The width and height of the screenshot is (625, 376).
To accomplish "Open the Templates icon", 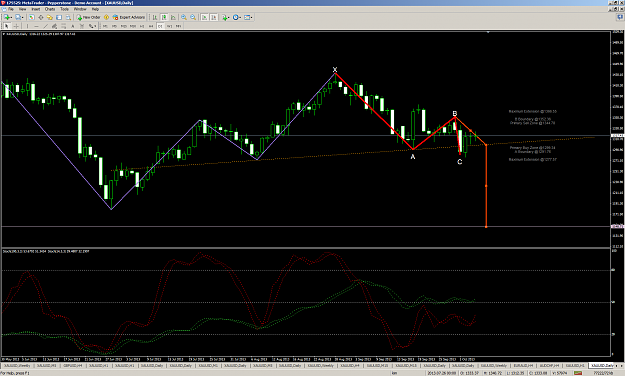I will click(247, 17).
